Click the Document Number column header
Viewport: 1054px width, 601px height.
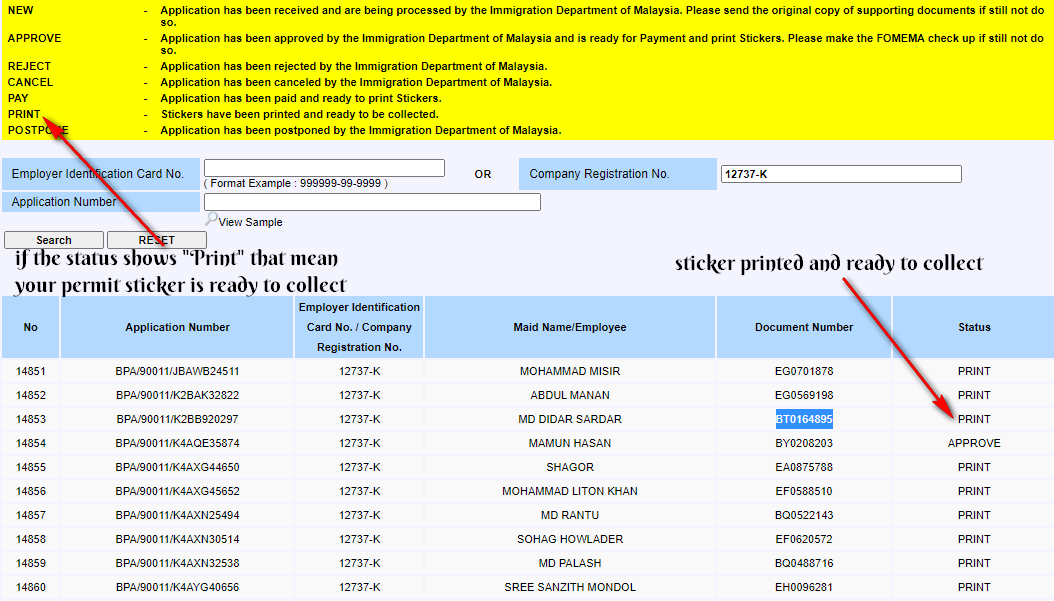804,327
